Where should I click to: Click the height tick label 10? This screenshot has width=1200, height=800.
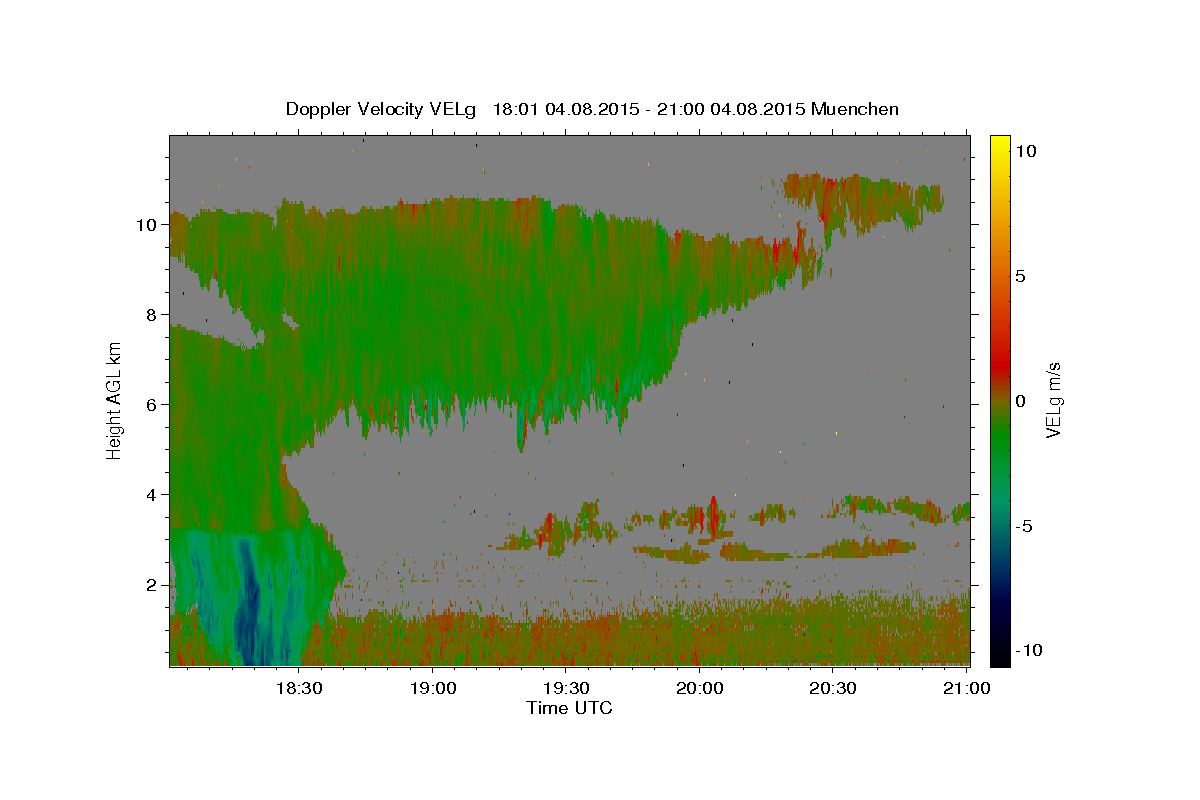pos(148,225)
